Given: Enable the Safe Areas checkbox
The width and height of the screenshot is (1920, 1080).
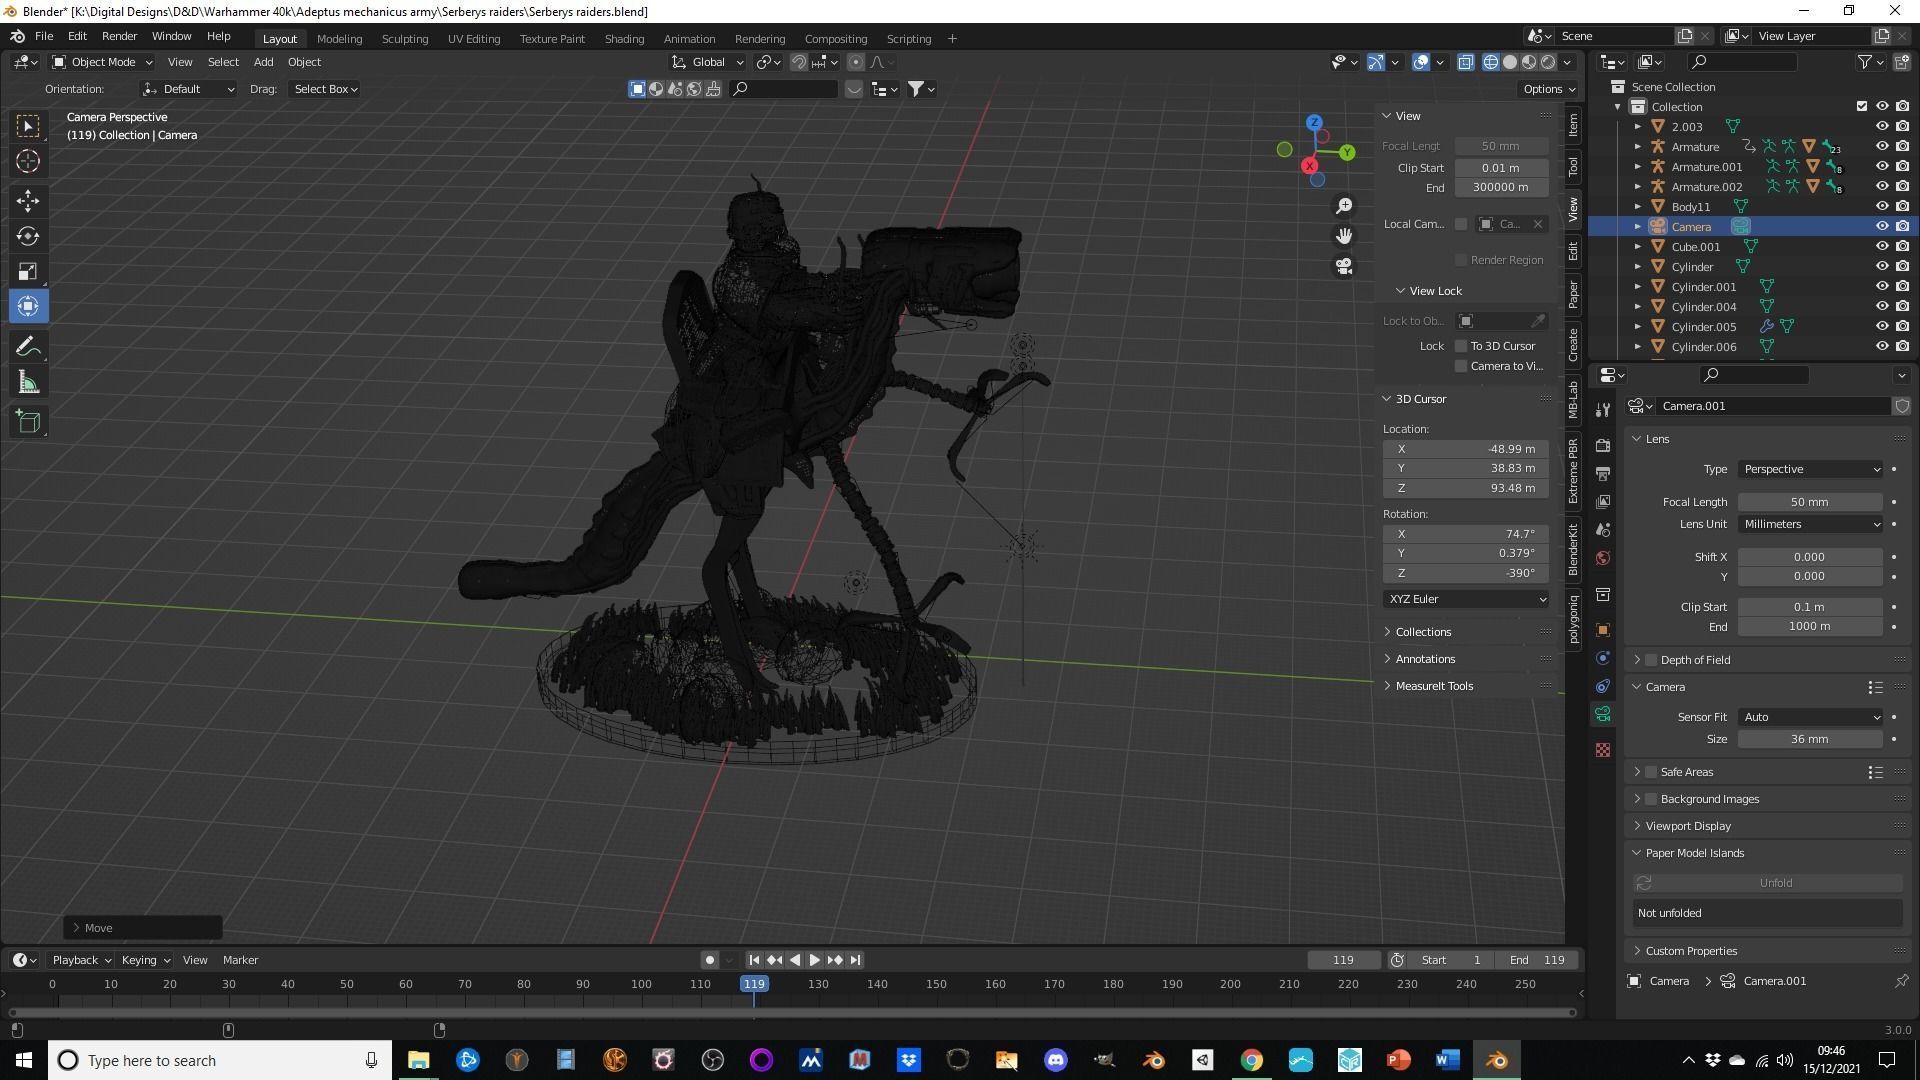Looking at the screenshot, I should (1651, 772).
